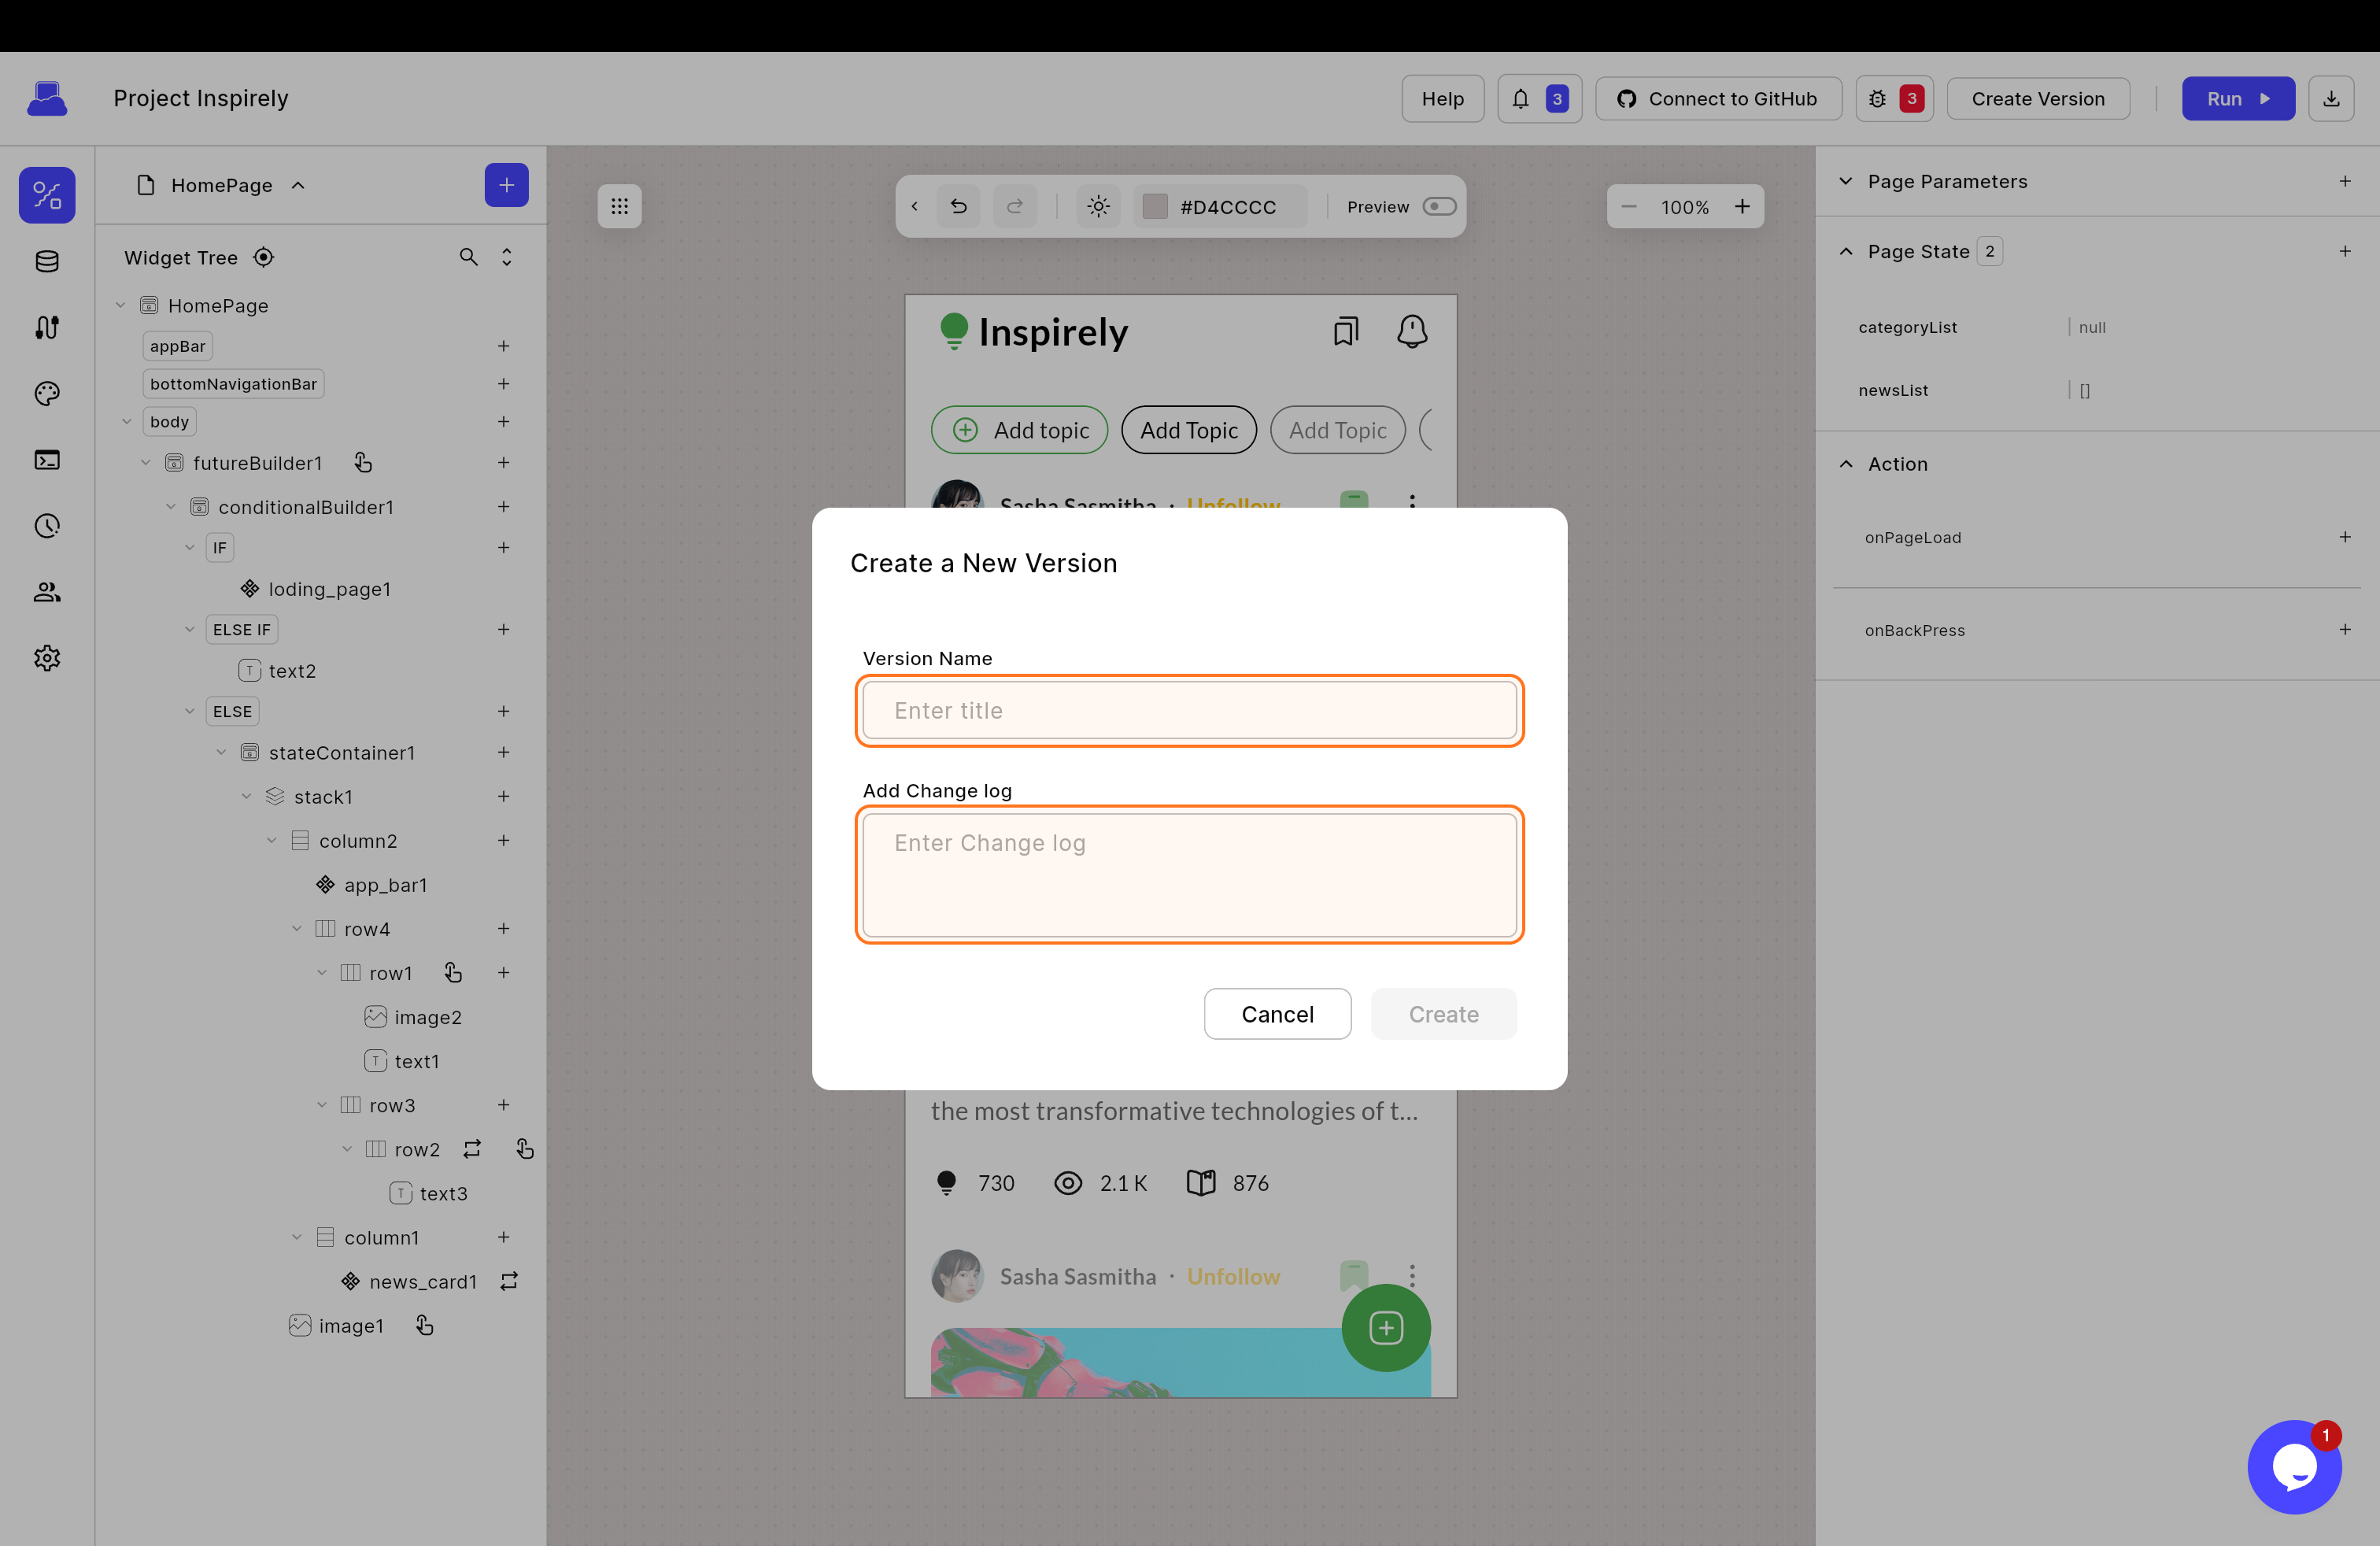
Task: Open the database icon in left sidebar
Action: coord(47,262)
